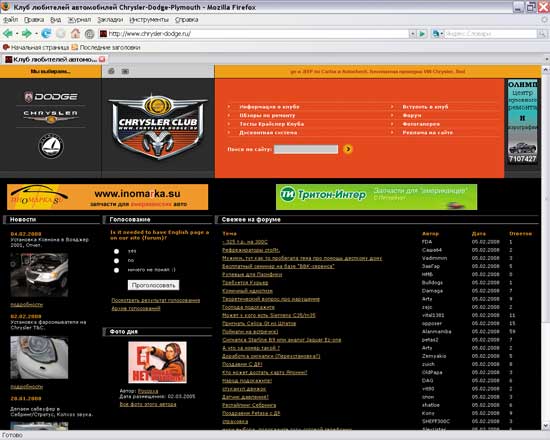Image resolution: width=550 pixels, height=440 pixels.
Task: Open the headlight news thumbnail
Action: (39, 358)
